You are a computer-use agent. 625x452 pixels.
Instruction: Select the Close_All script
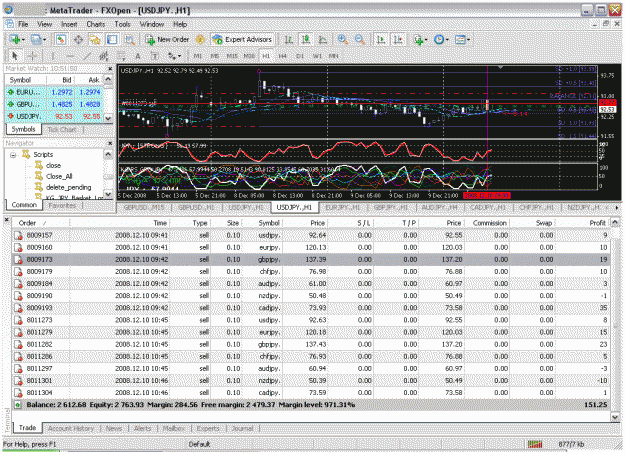59,176
